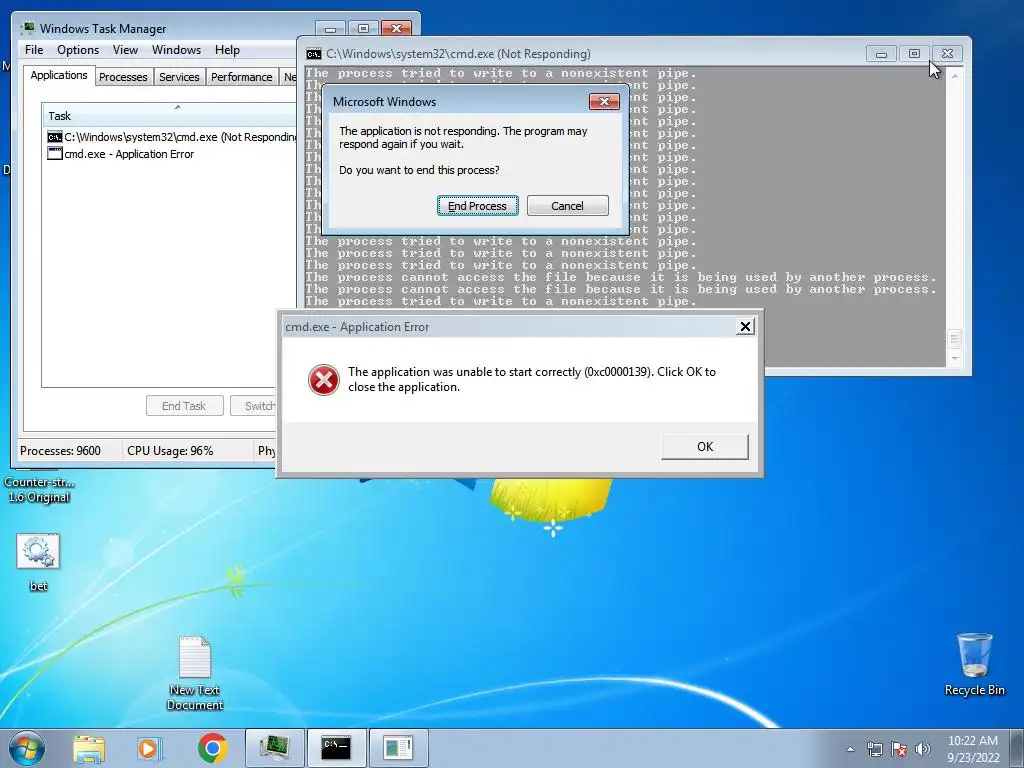Open the View menu in Task Manager

pyautogui.click(x=125, y=50)
